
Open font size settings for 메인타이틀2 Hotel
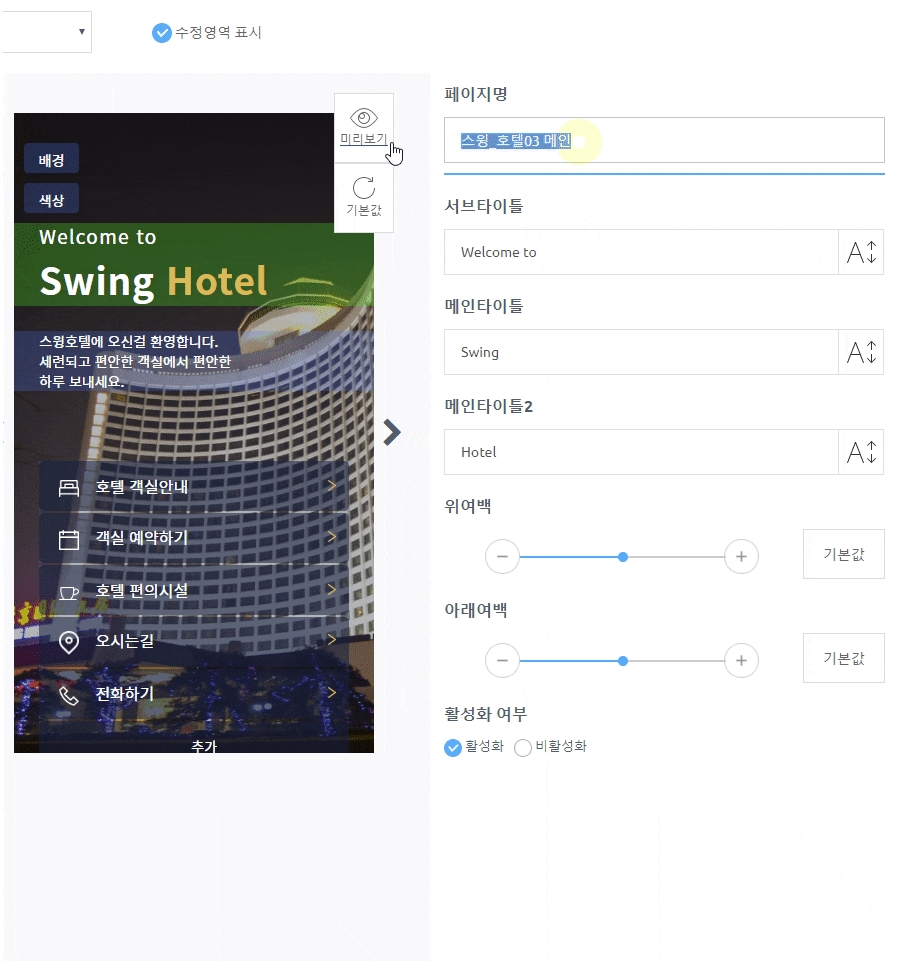861,452
